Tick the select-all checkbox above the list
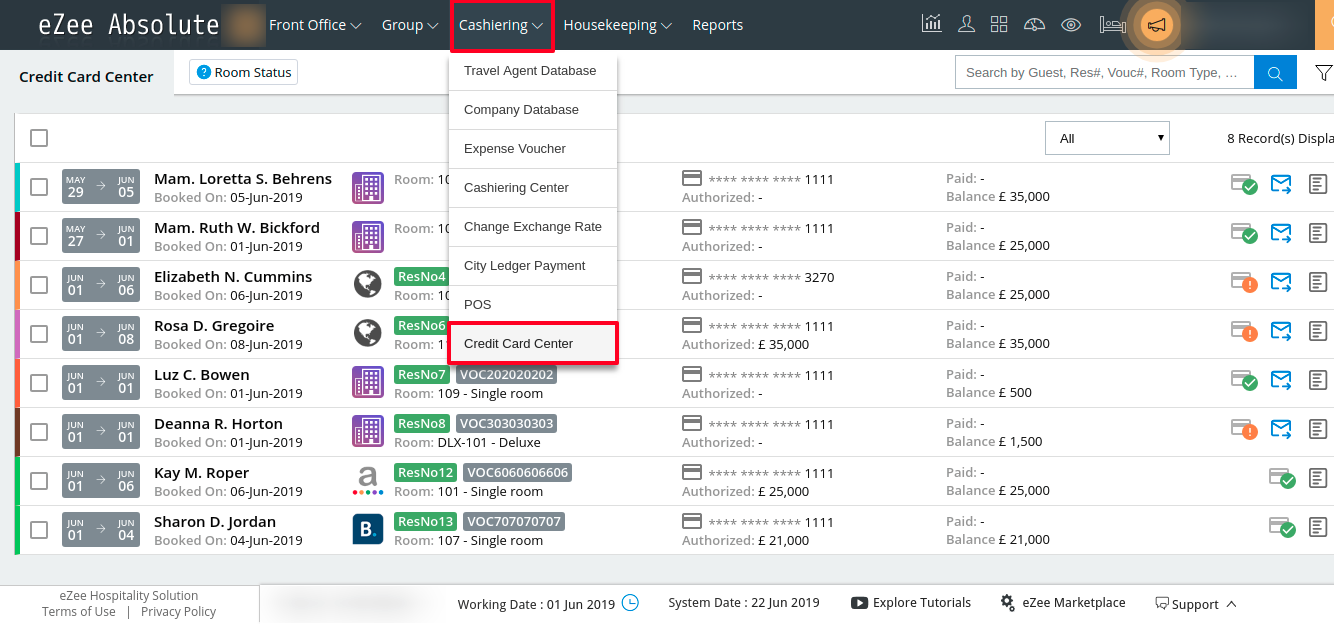The image size is (1334, 624). (x=39, y=138)
